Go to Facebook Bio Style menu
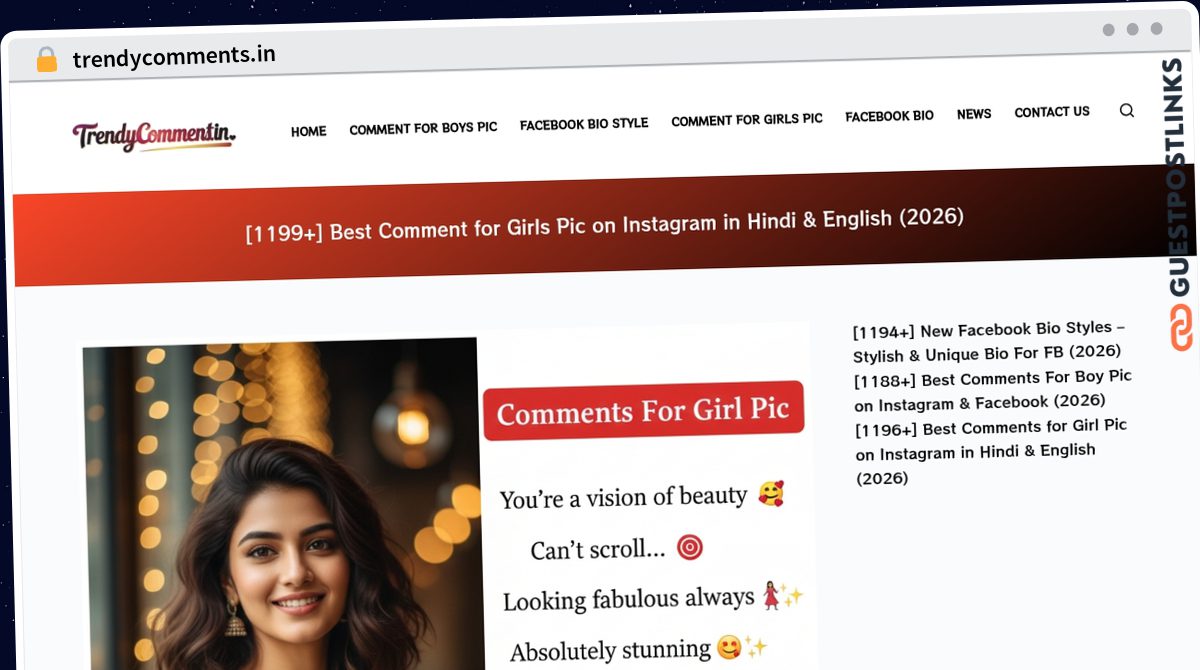Viewport: 1200px width, 670px height. 584,124
